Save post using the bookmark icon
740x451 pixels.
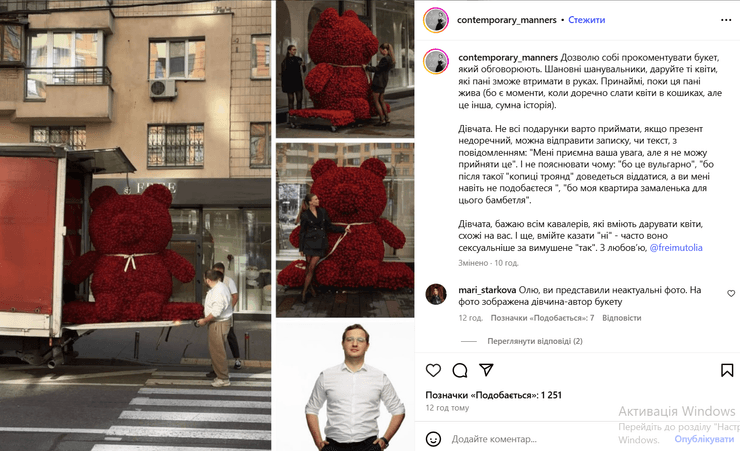727,370
